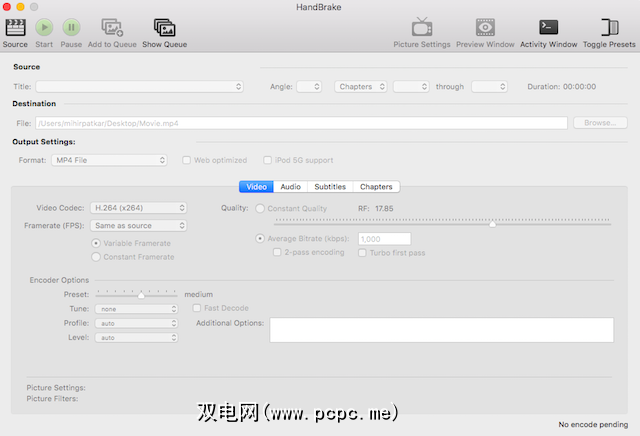640x436 pixels.
Task: Open the Show Queue window
Action: point(164,27)
